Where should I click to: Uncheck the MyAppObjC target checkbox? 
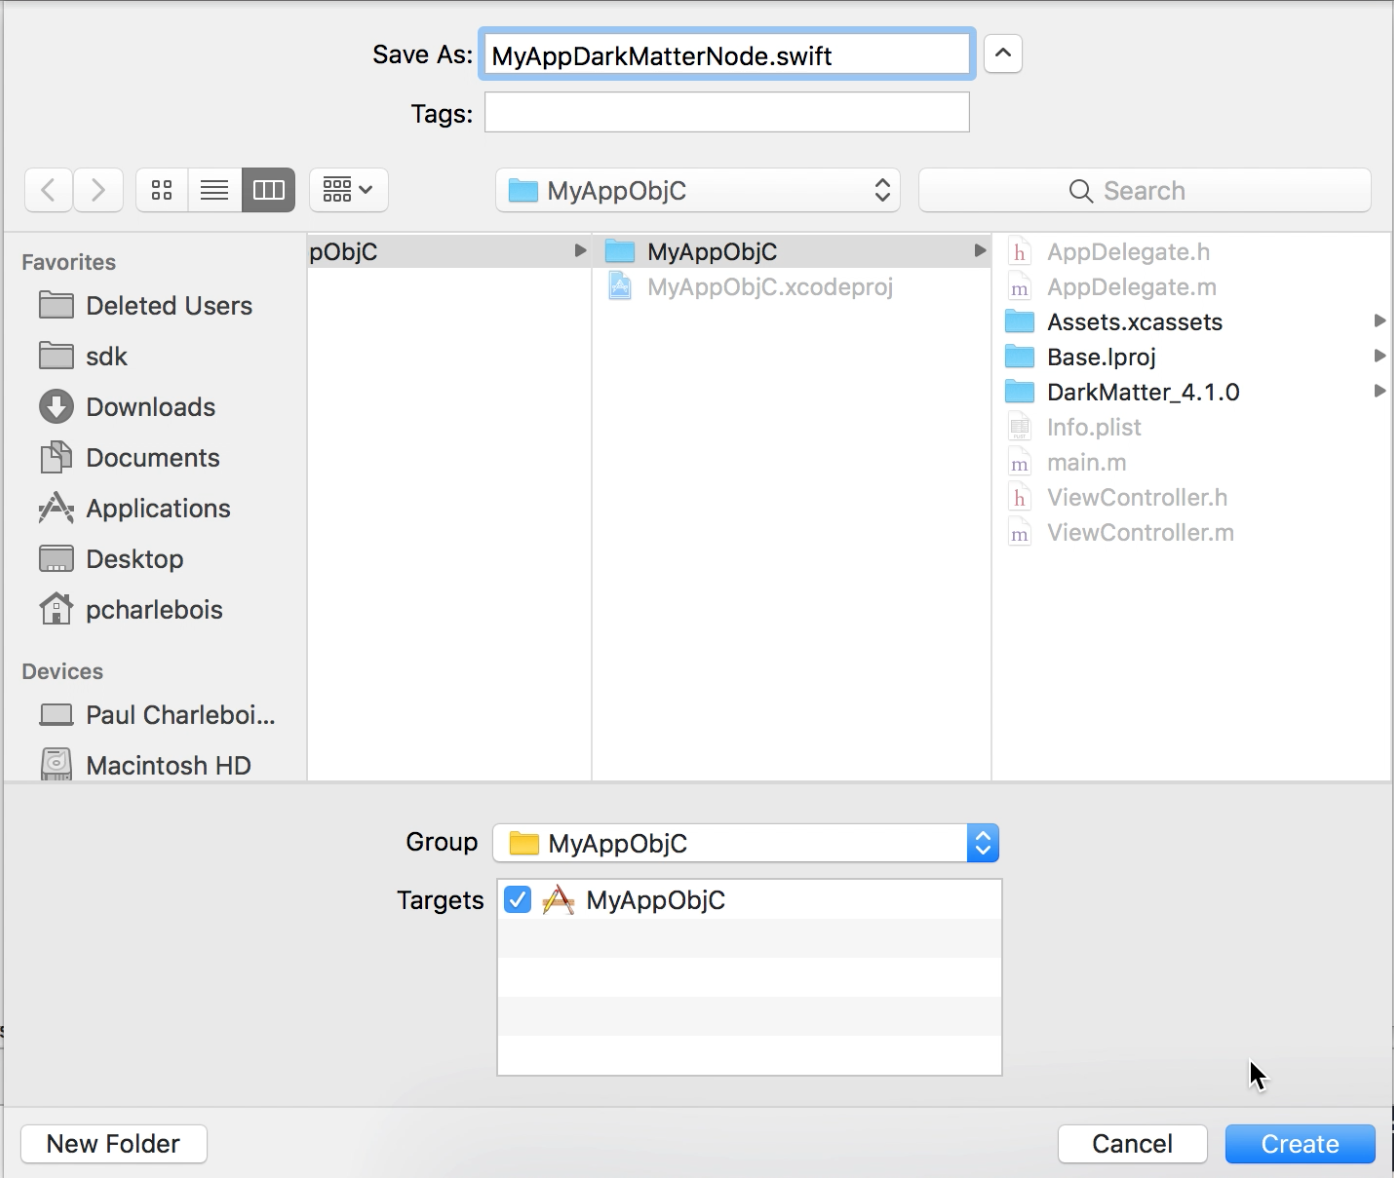coord(518,900)
